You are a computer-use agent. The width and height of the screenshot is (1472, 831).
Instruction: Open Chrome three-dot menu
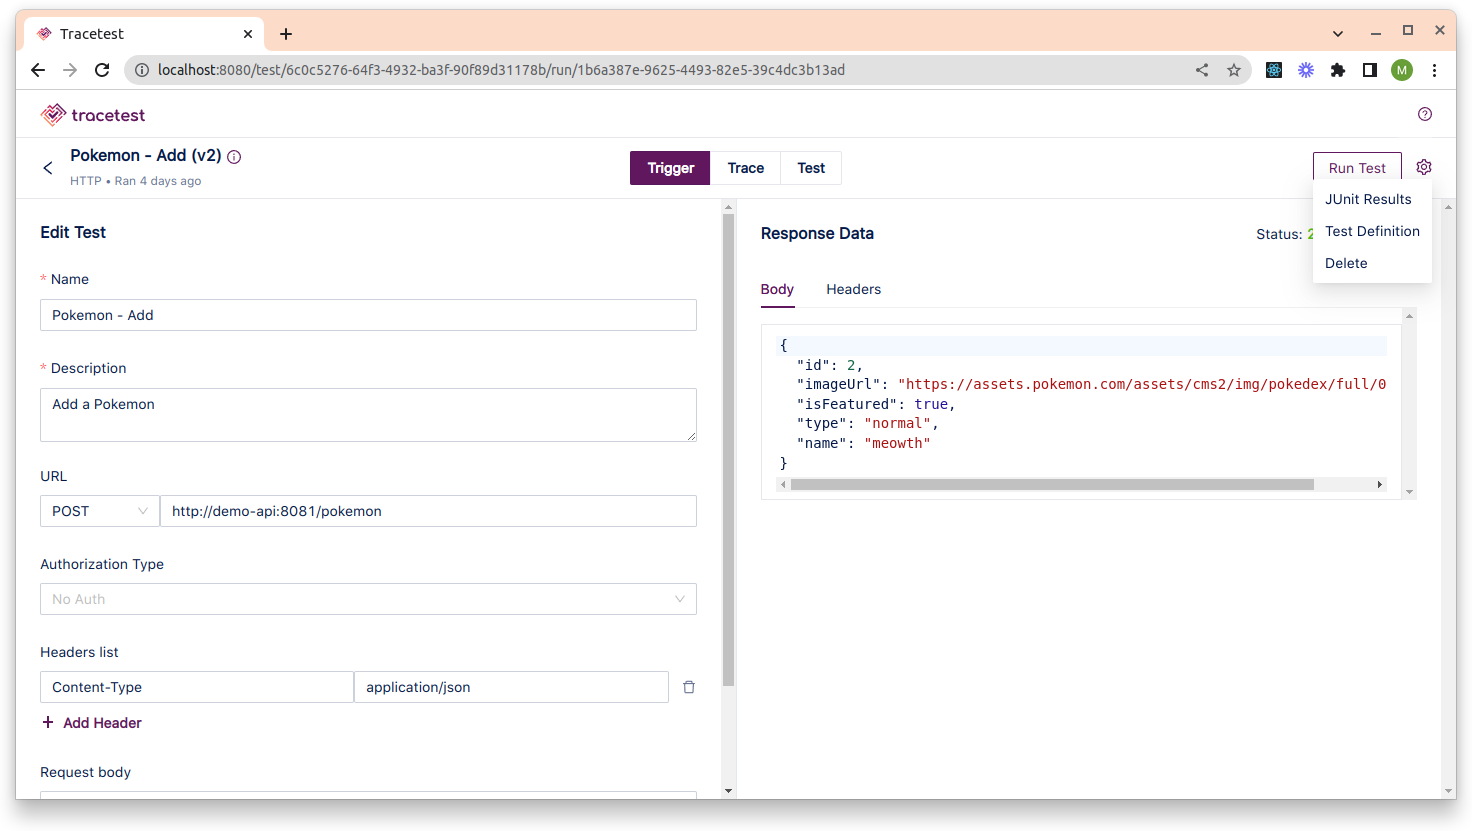click(1434, 70)
